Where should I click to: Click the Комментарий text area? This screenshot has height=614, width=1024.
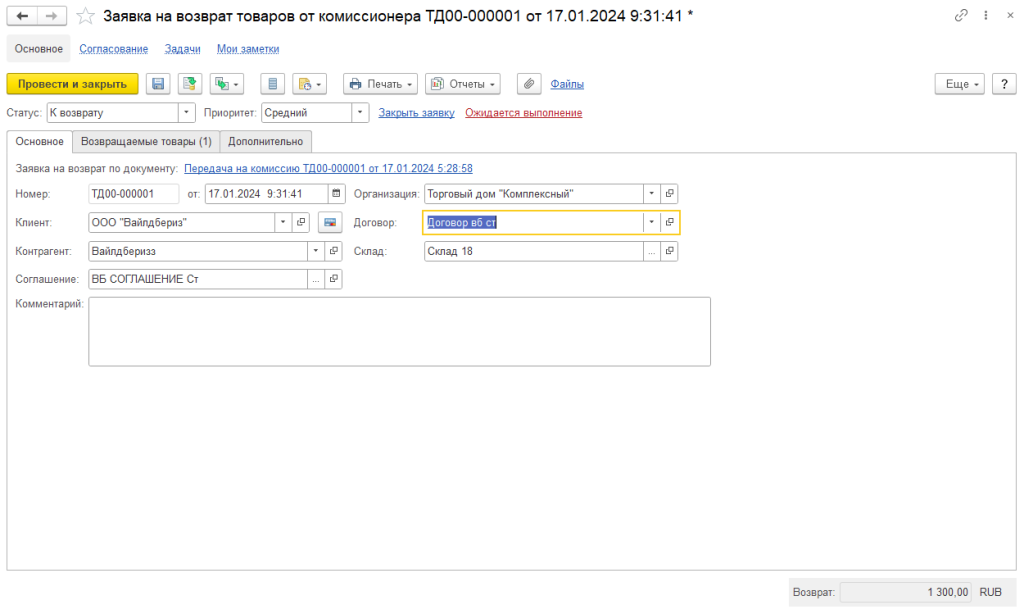[400, 331]
